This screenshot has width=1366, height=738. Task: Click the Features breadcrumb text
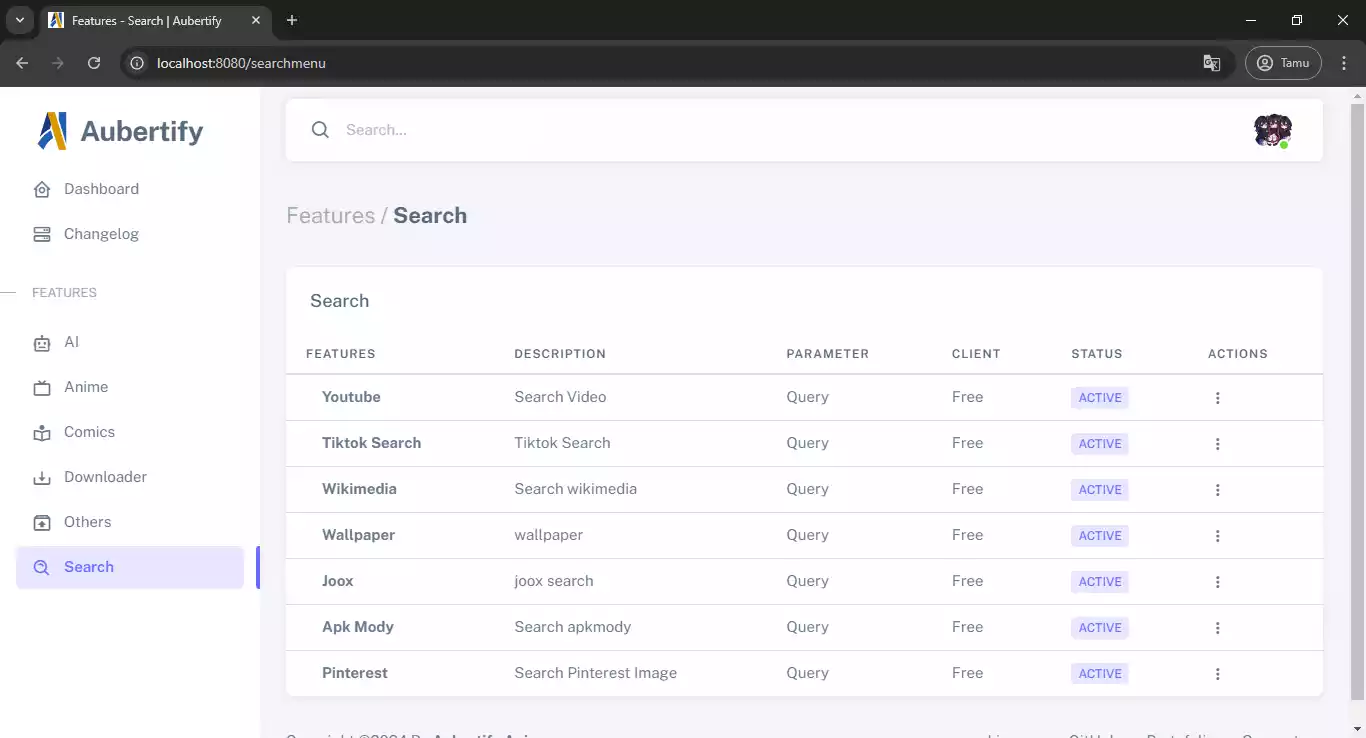[x=331, y=216]
